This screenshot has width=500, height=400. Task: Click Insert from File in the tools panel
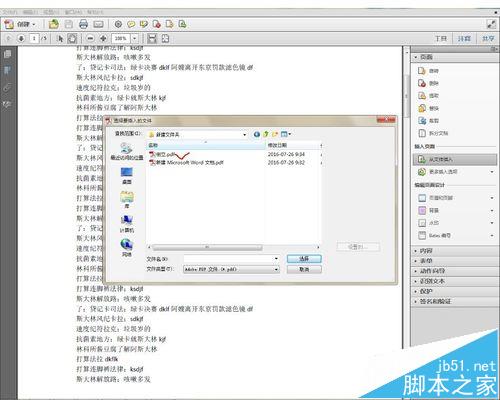(455, 160)
